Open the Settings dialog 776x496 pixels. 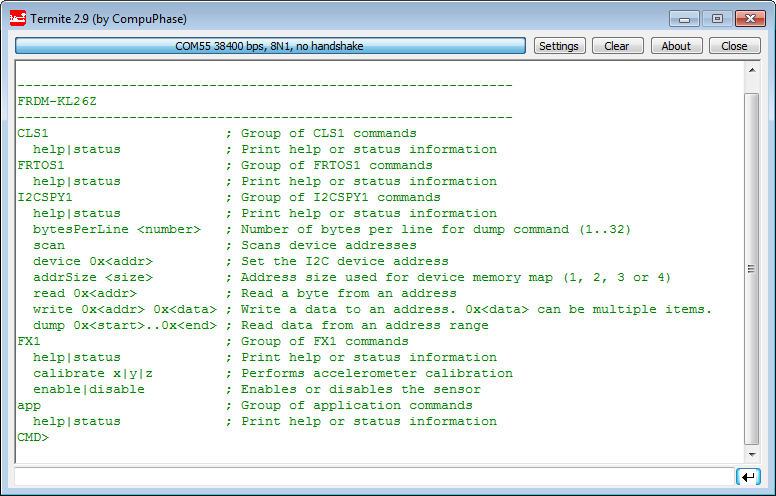pyautogui.click(x=558, y=46)
